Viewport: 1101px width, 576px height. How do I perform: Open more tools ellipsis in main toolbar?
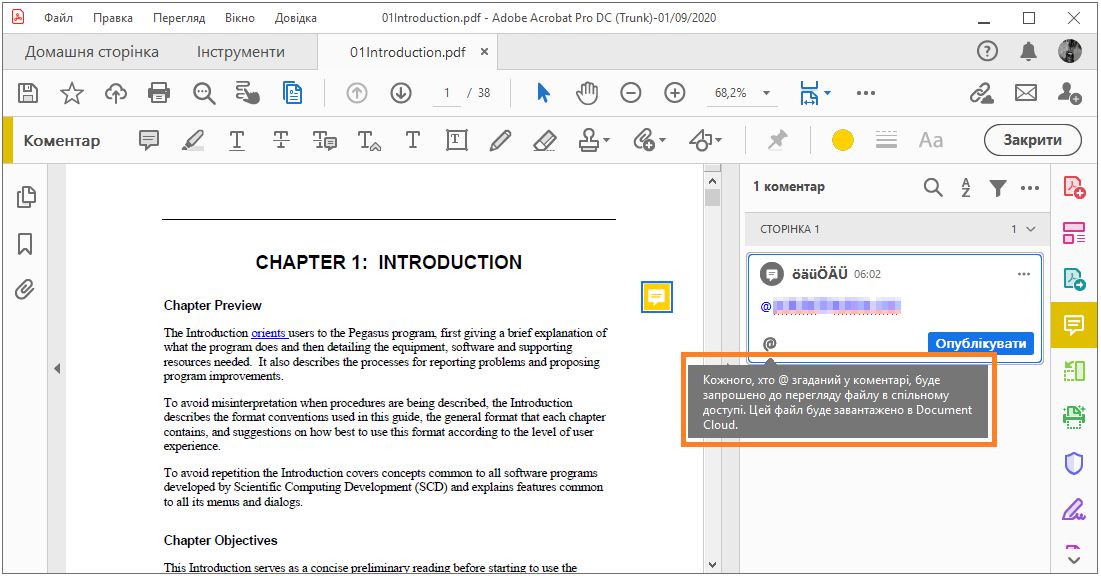[866, 93]
